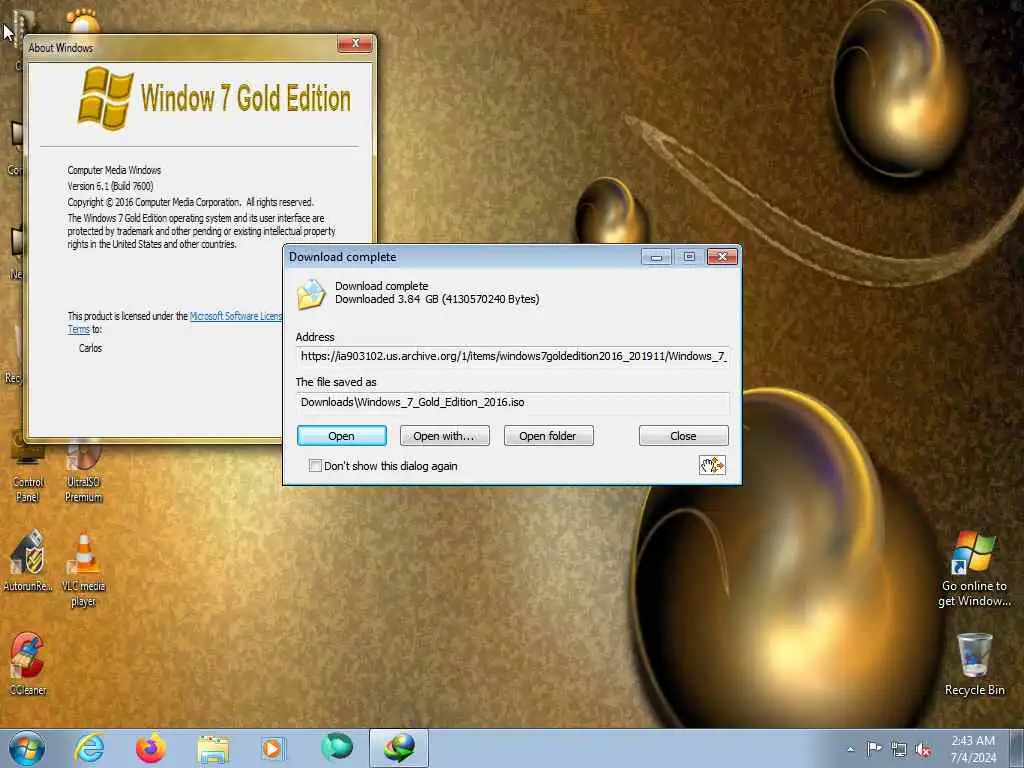Show hidden system tray icons arrow
The height and width of the screenshot is (768, 1024).
click(850, 749)
